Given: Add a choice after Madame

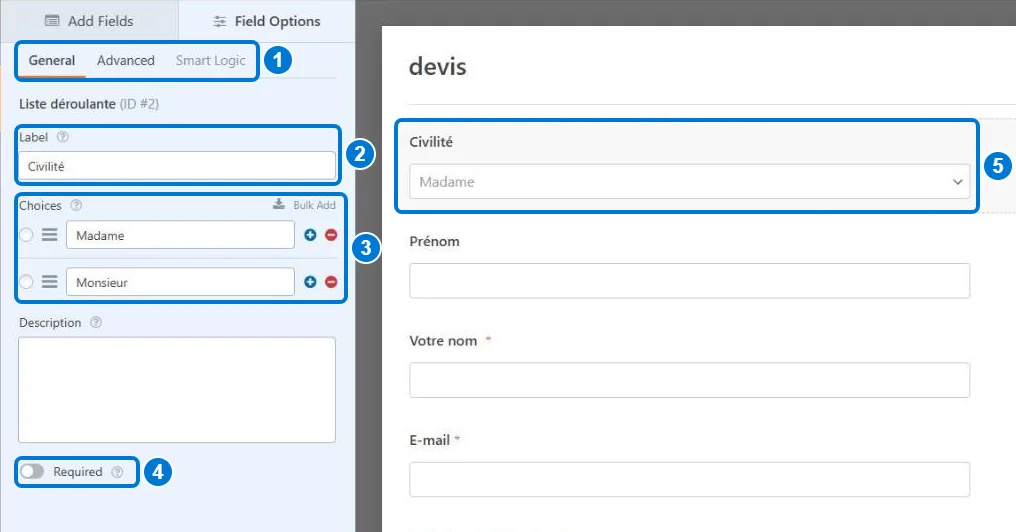Looking at the screenshot, I should point(310,235).
